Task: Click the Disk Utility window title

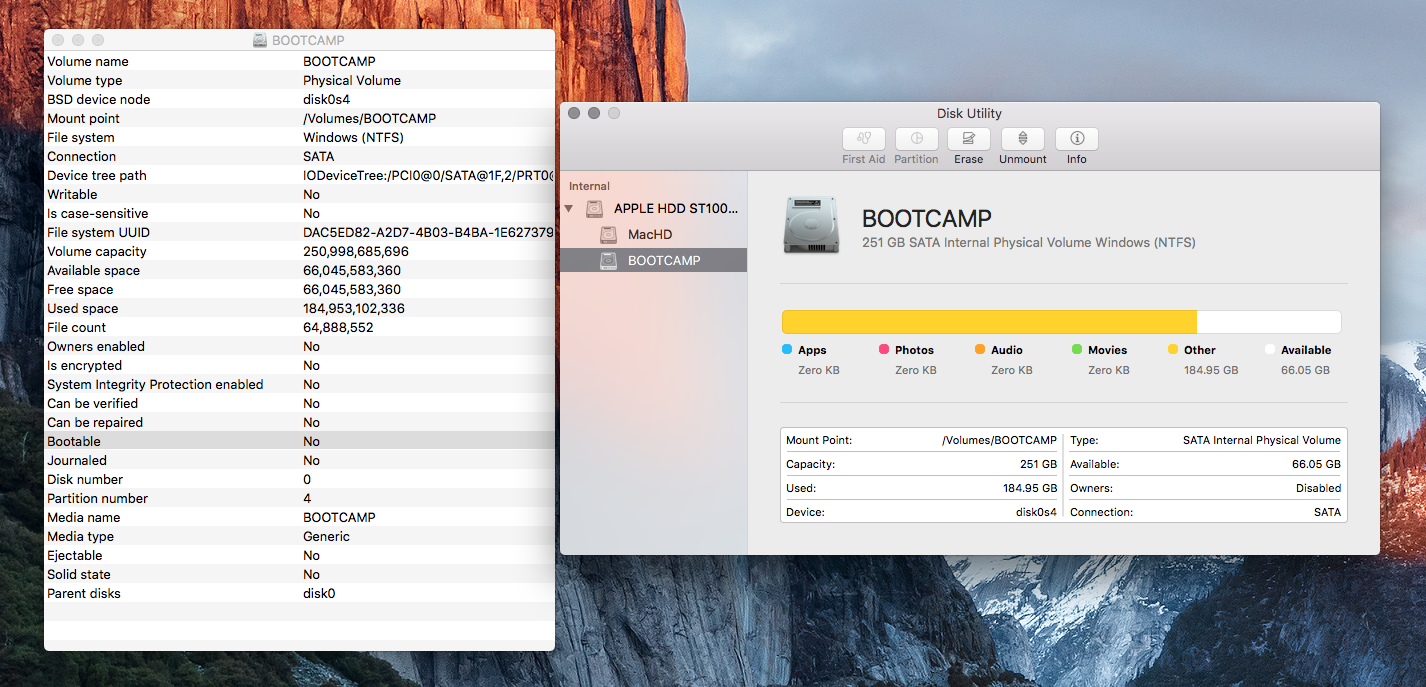Action: tap(969, 114)
